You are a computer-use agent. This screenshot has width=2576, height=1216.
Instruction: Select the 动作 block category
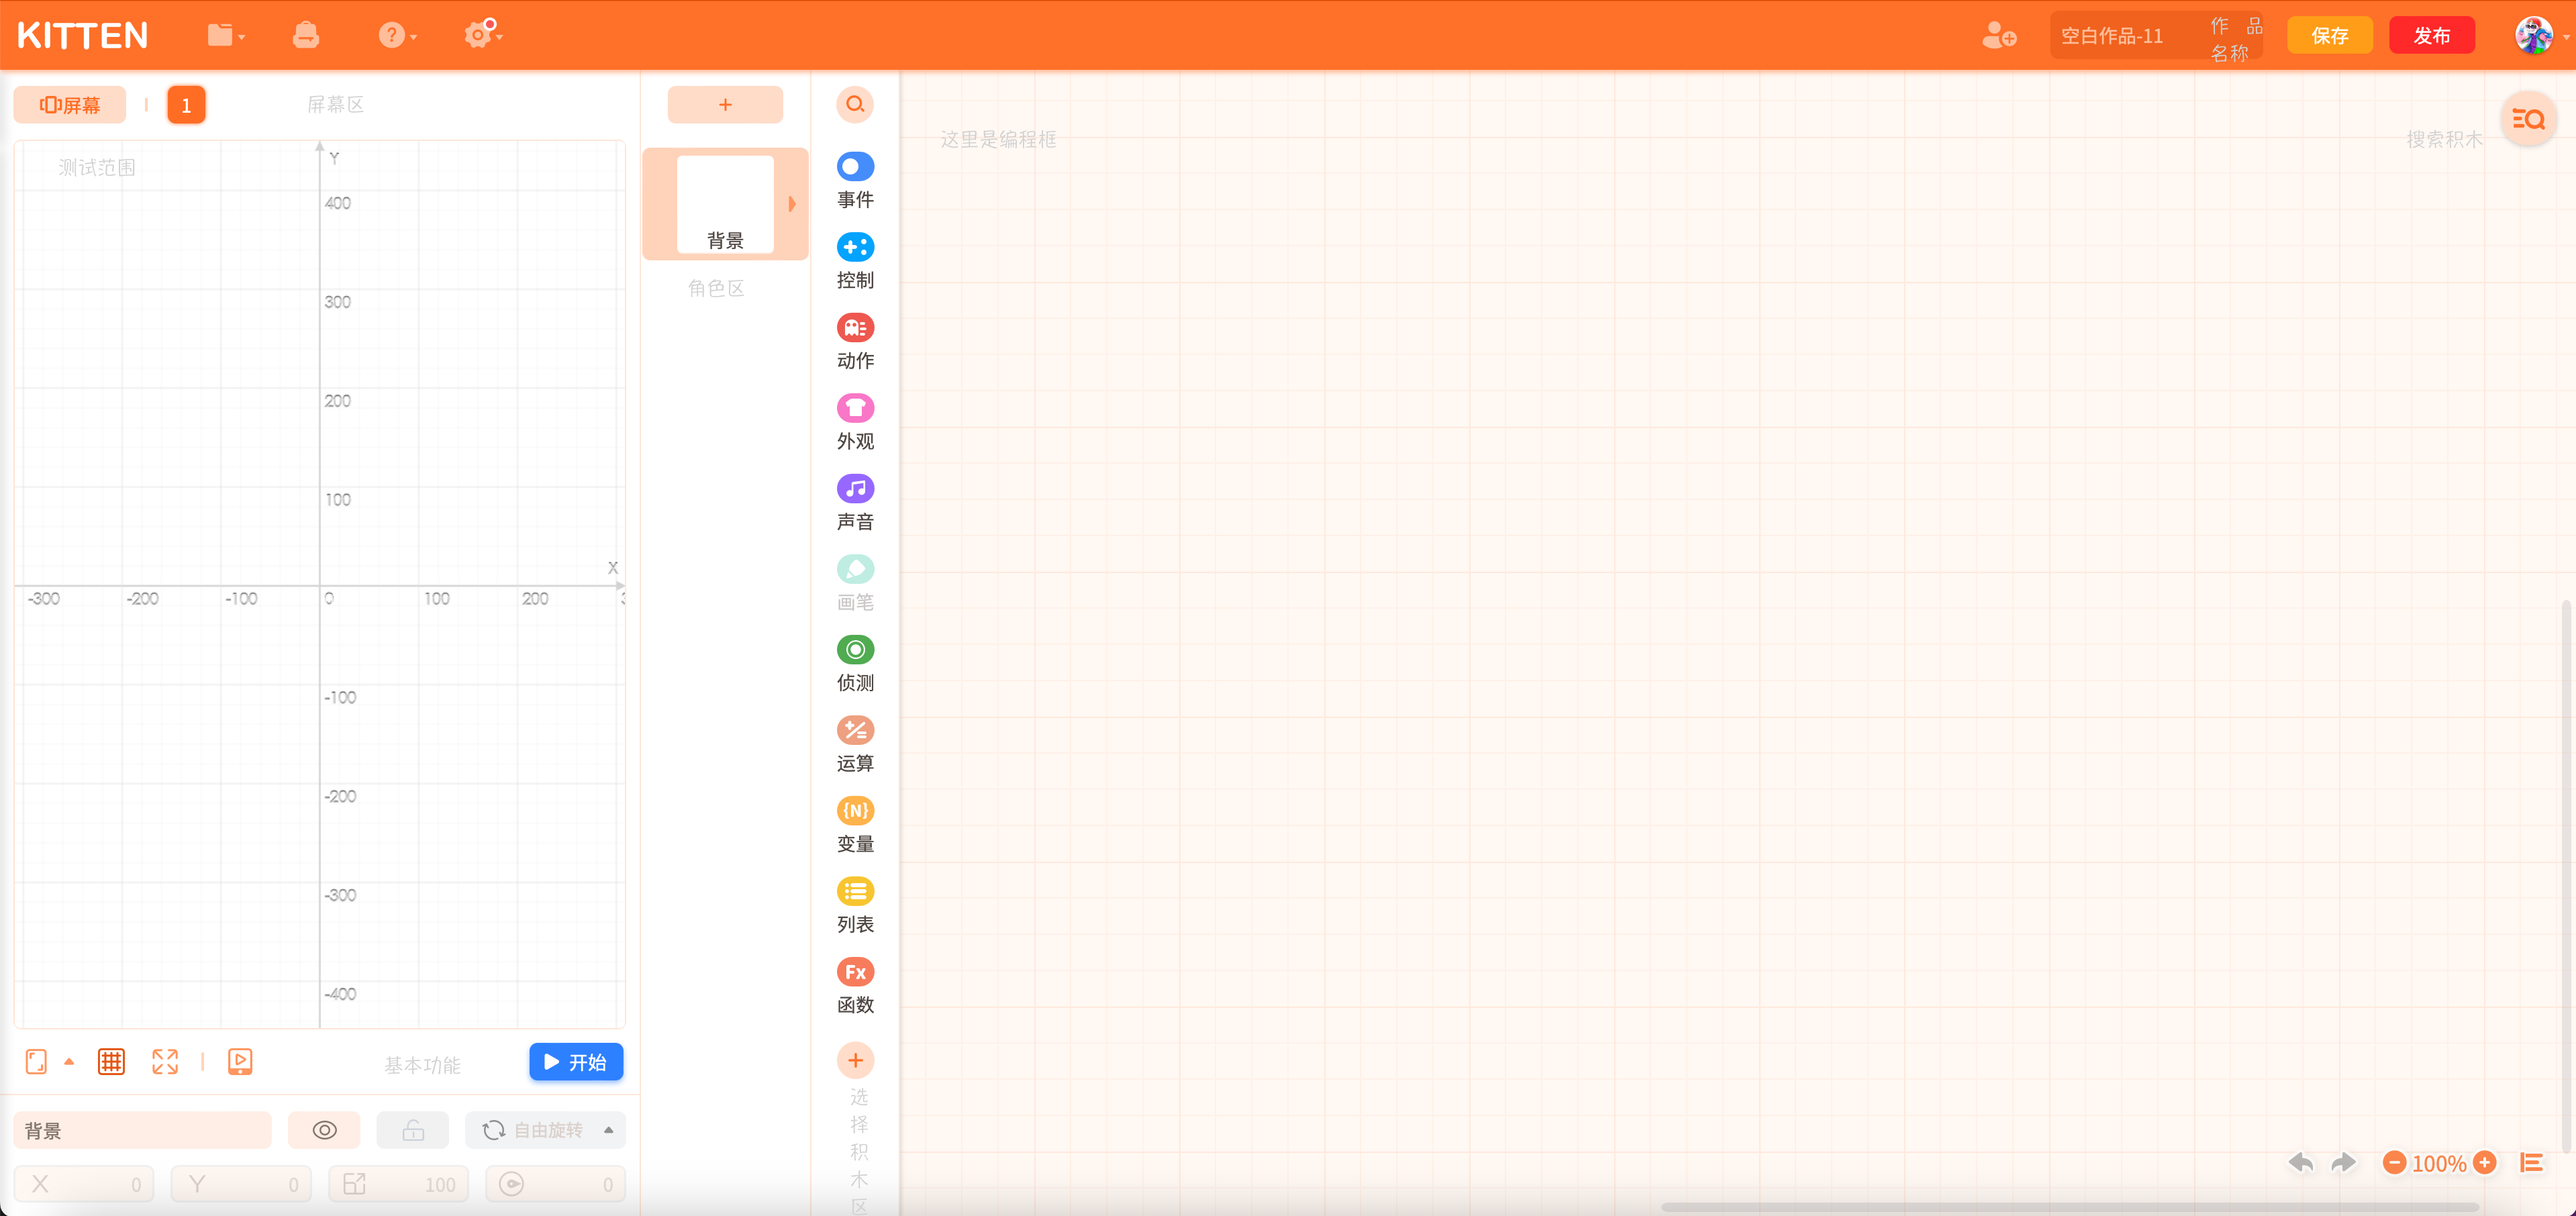tap(855, 341)
